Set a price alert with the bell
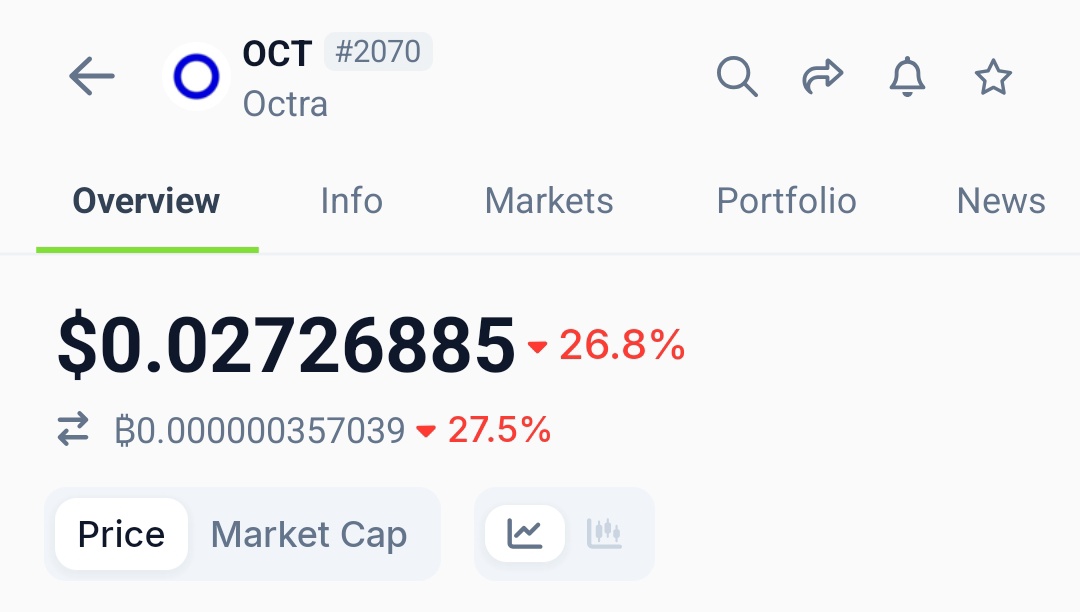 [907, 77]
